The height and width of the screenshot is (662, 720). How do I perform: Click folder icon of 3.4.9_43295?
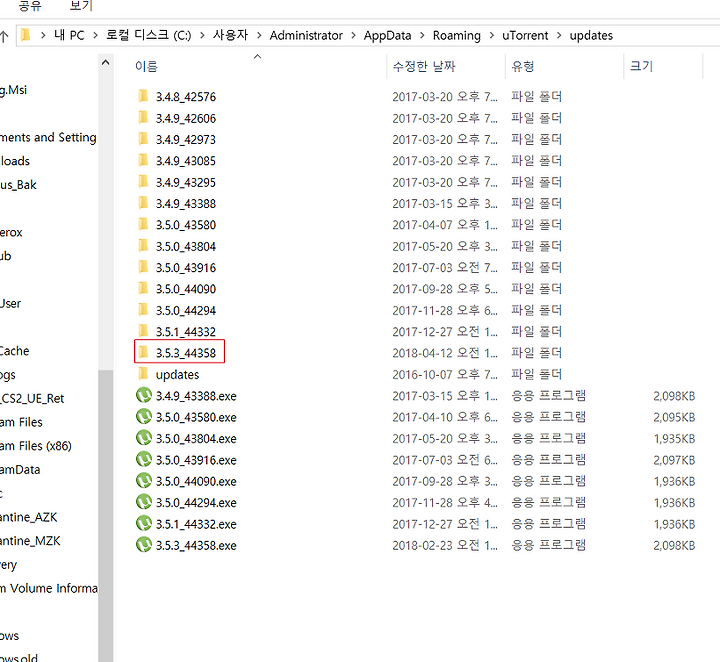coord(143,182)
